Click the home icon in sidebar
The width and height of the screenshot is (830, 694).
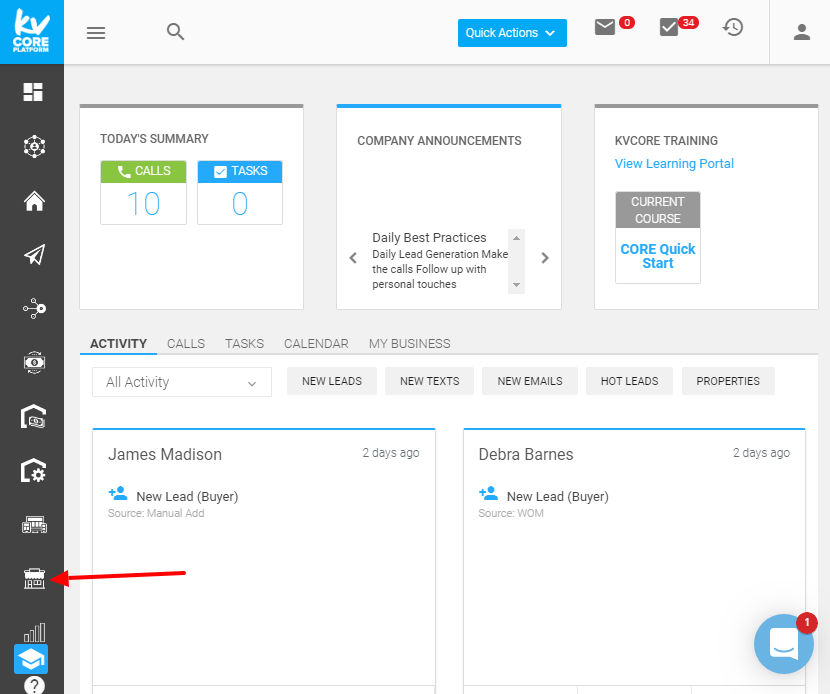tap(34, 201)
